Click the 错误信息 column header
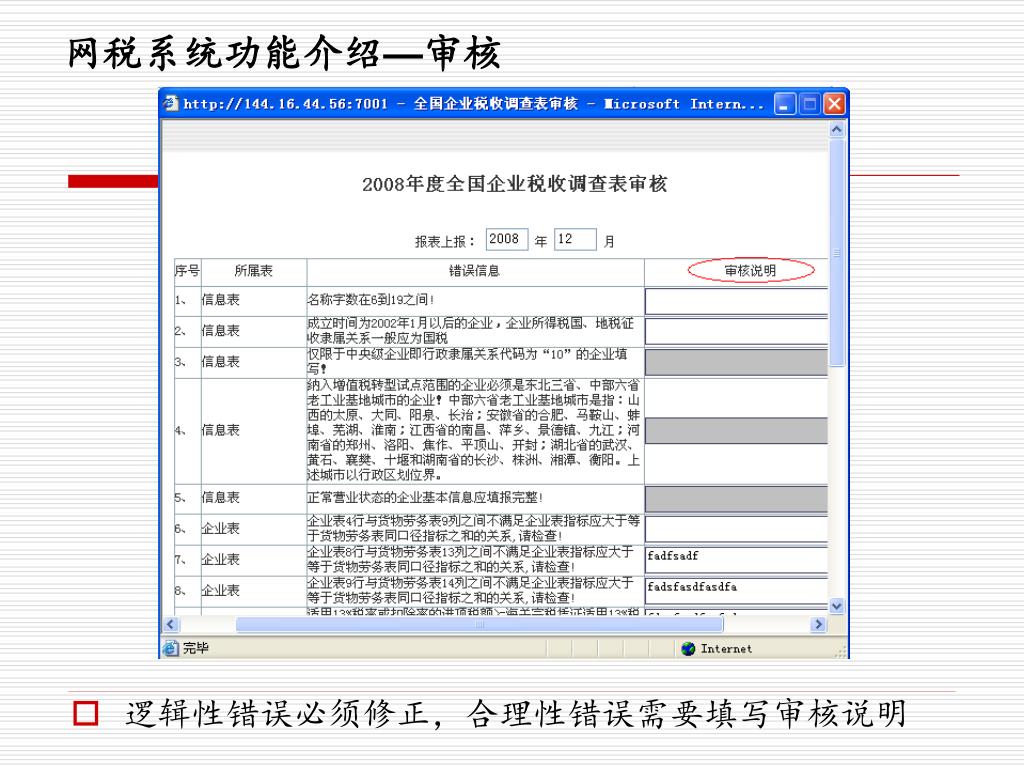The height and width of the screenshot is (768, 1024). [x=474, y=270]
